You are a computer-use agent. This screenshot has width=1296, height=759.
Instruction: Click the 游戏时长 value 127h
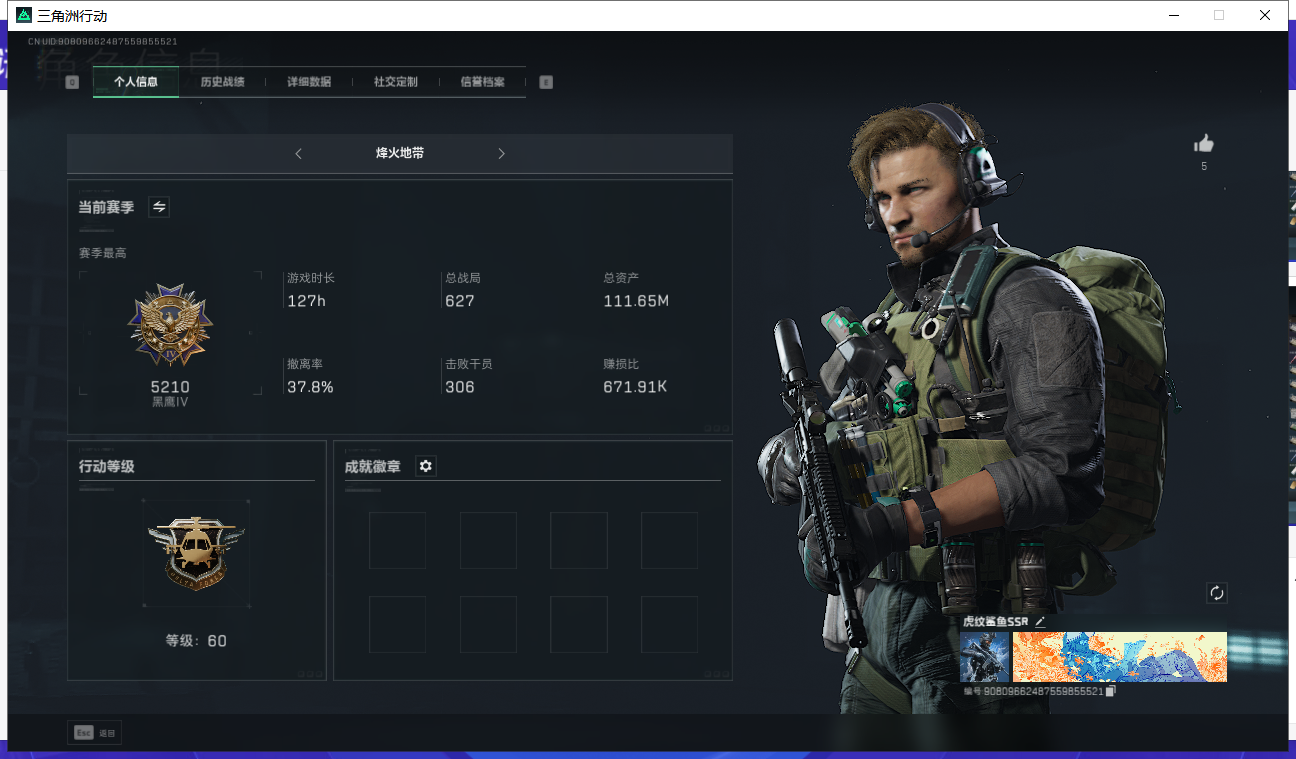click(x=307, y=301)
